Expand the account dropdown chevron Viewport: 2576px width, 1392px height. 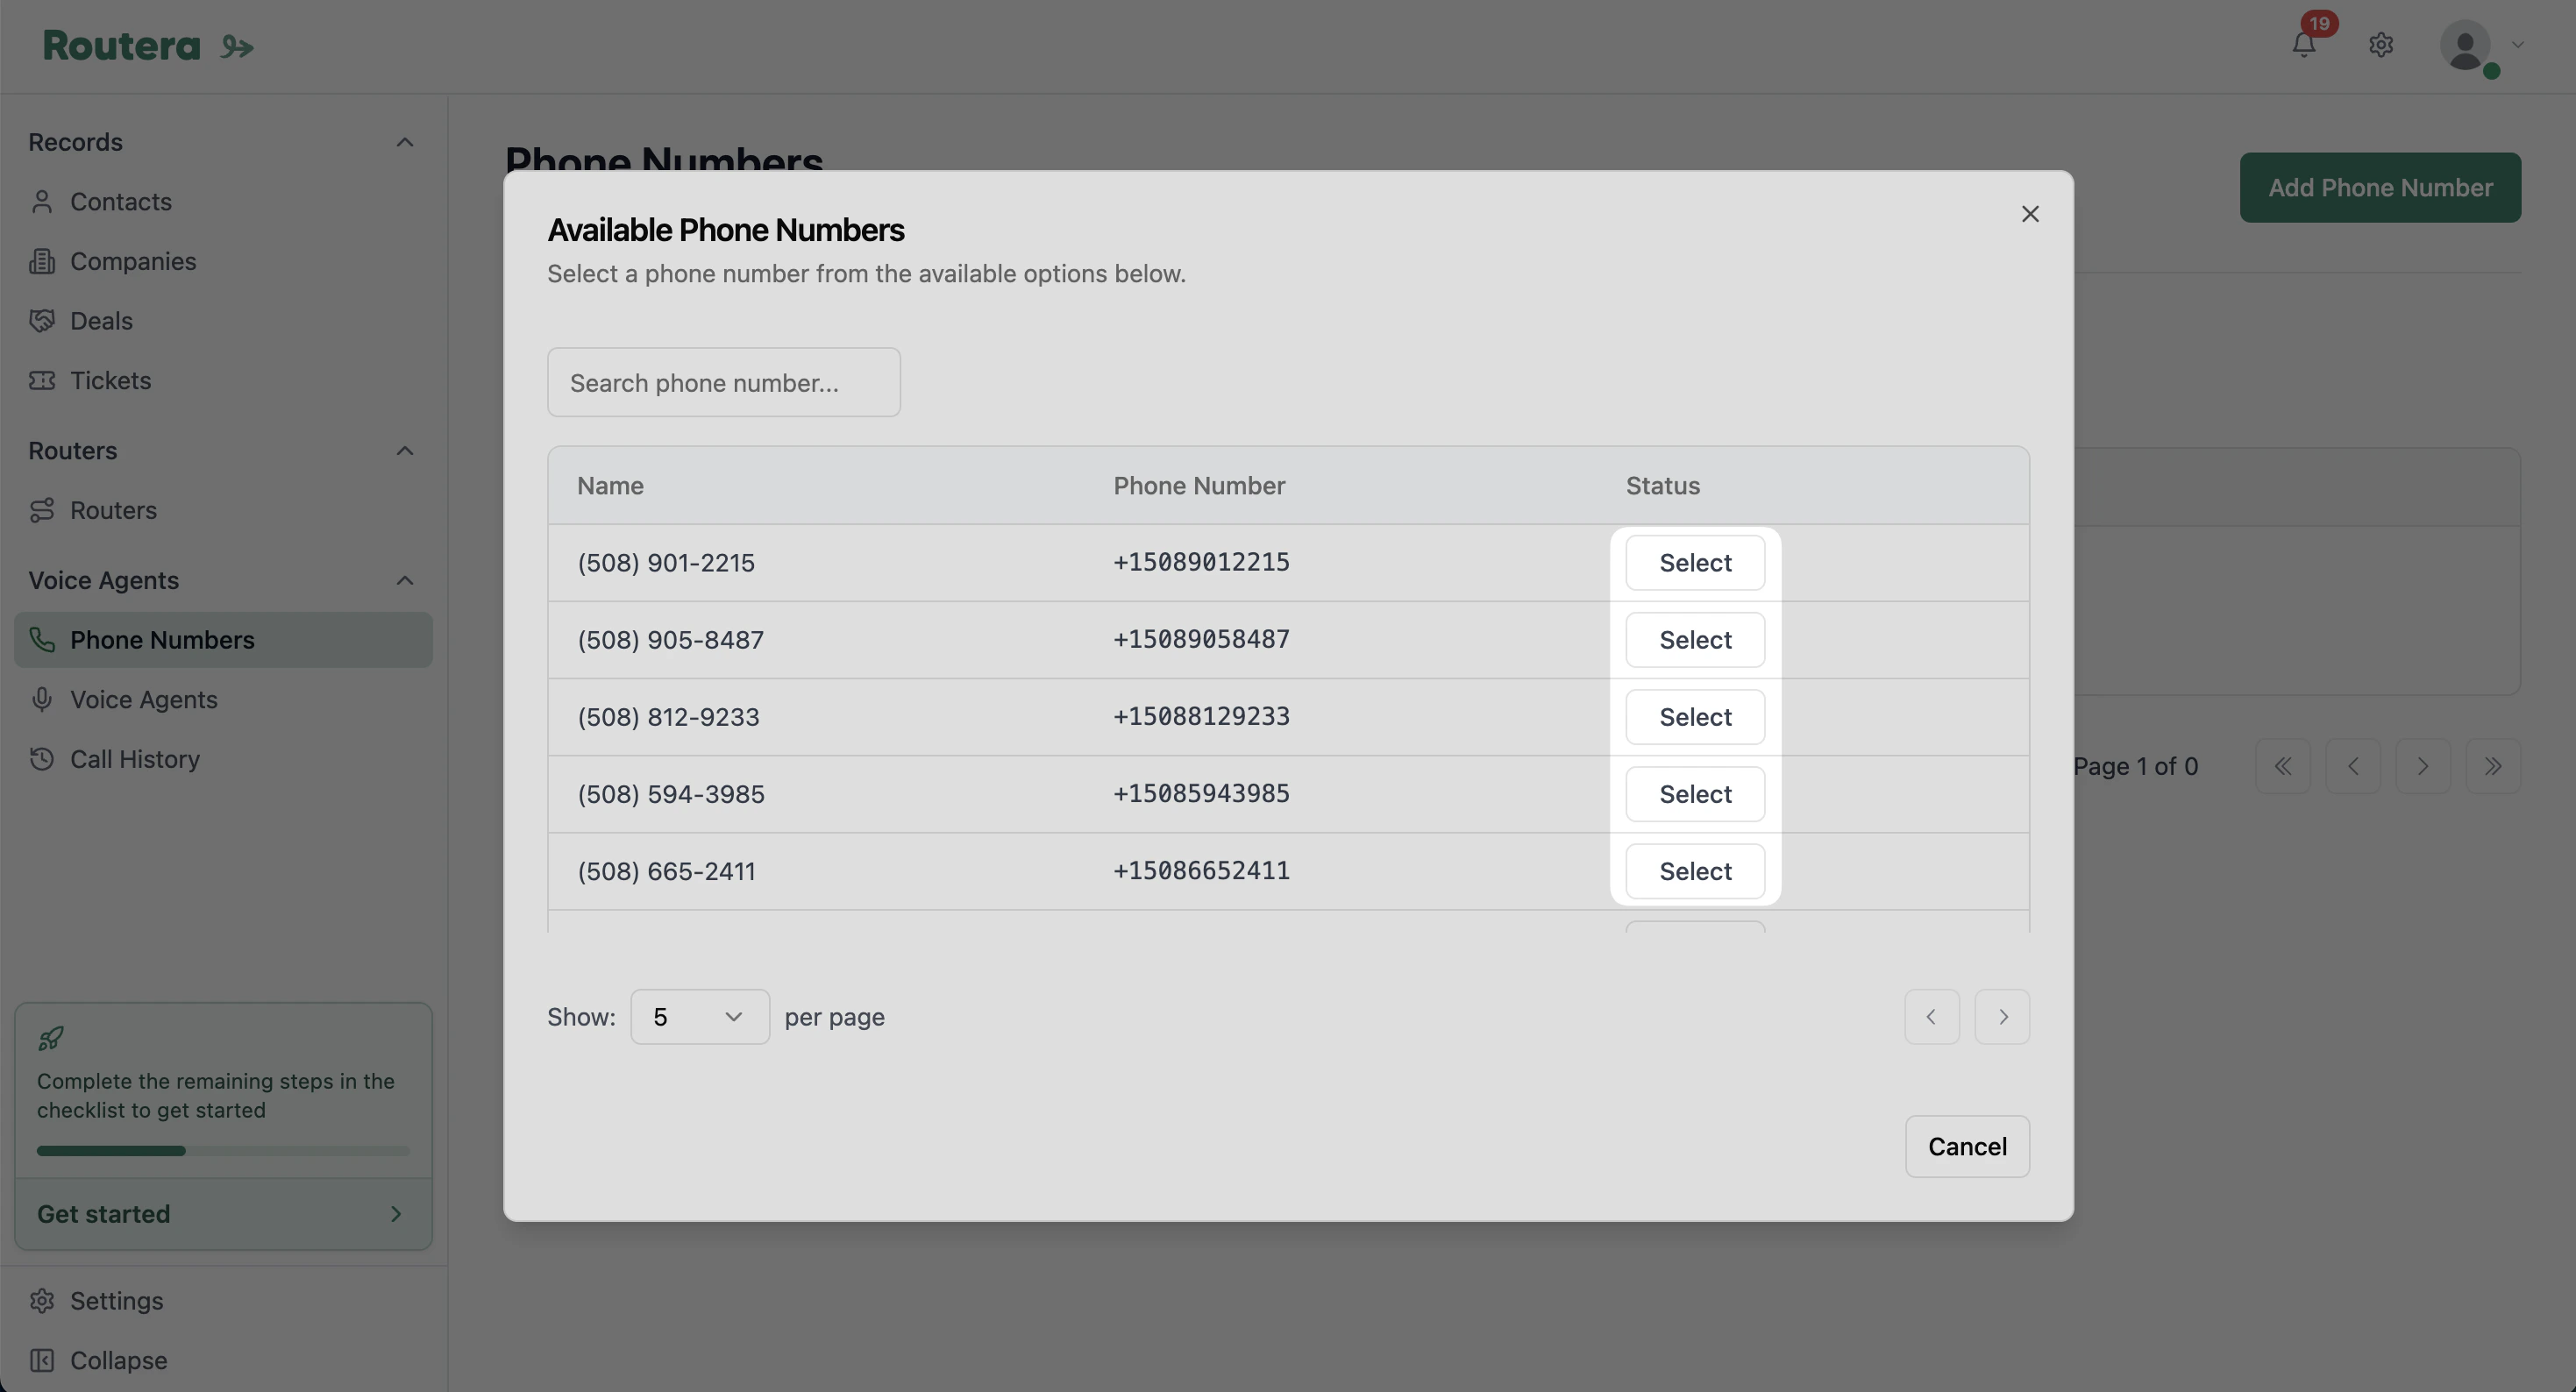pyautogui.click(x=2518, y=45)
